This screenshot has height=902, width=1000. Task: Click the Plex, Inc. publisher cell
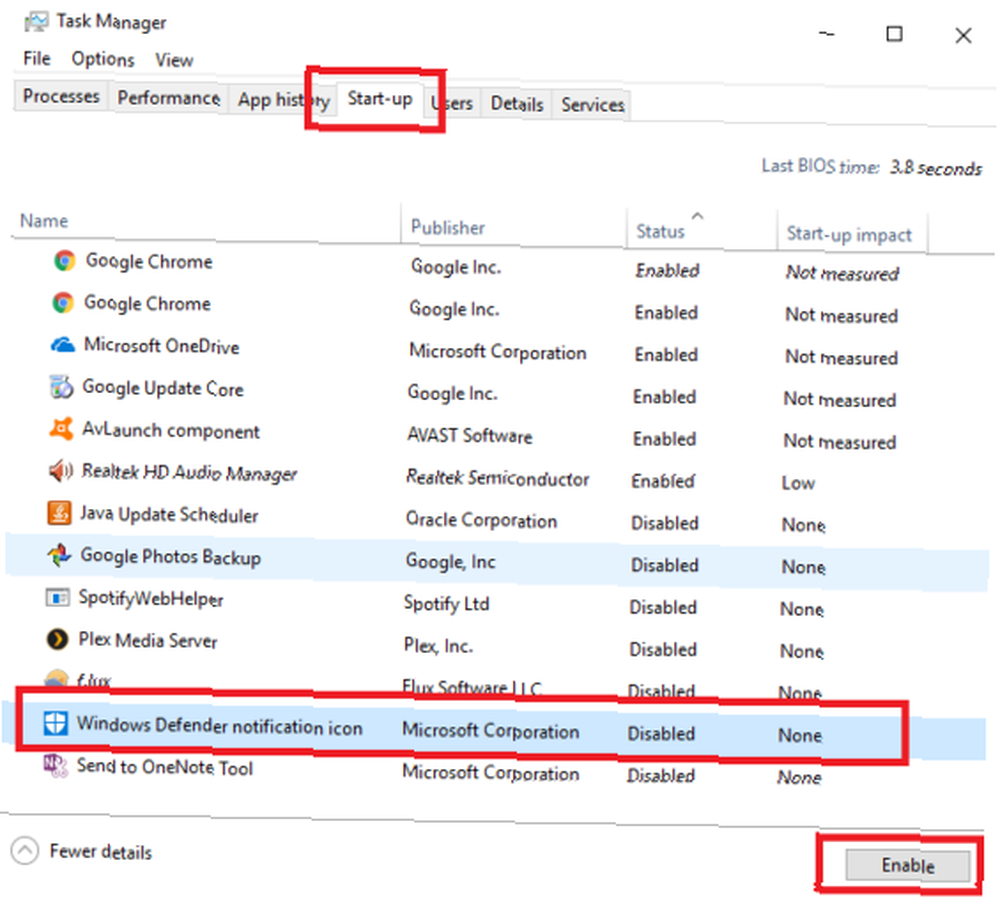pos(438,646)
